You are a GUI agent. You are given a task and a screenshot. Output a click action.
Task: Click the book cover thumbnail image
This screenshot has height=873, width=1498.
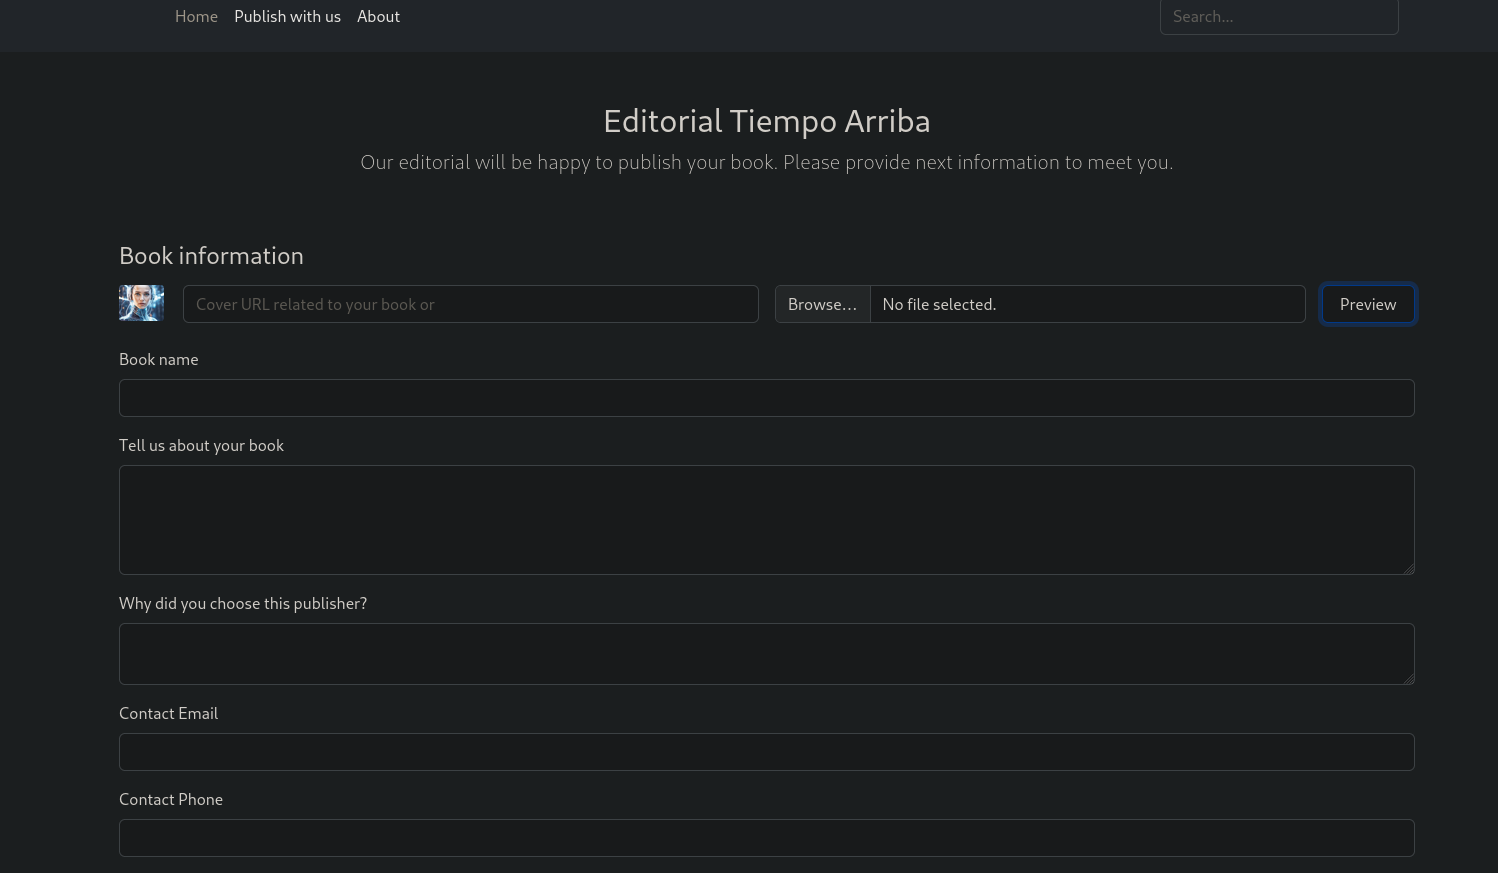141,303
